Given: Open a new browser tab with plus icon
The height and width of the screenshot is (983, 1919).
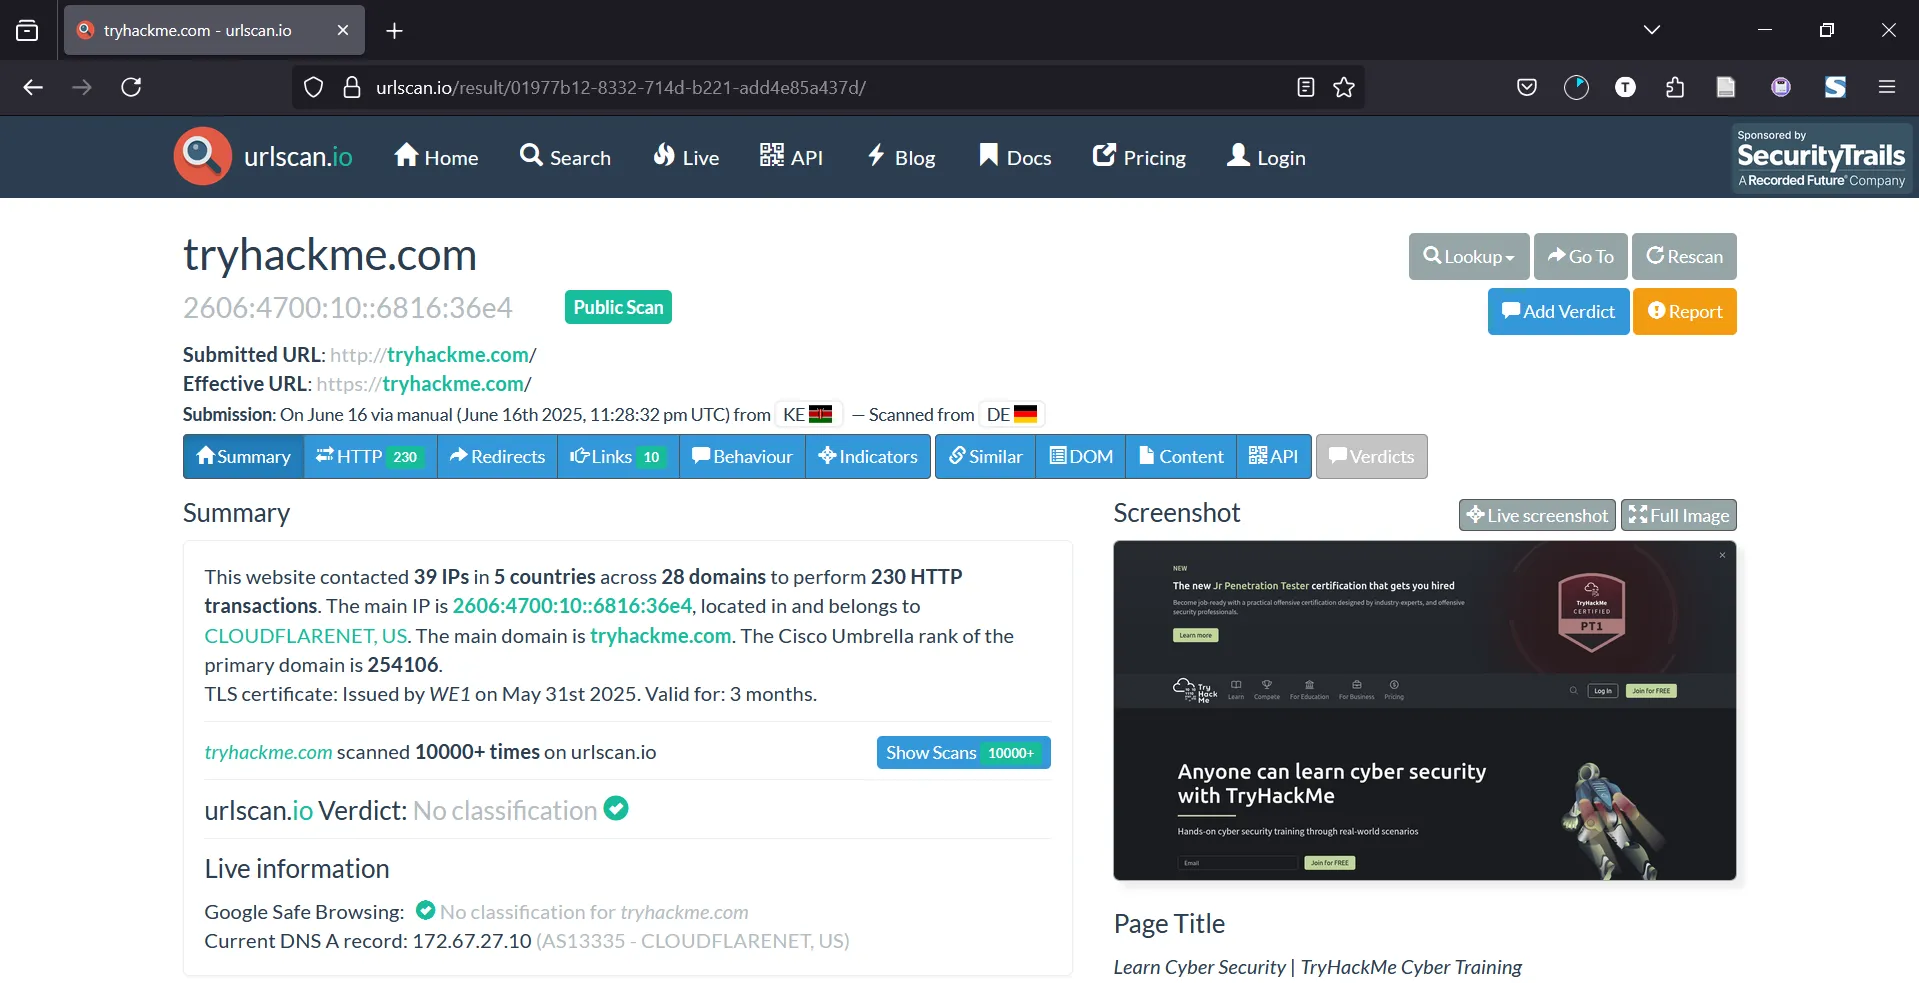Looking at the screenshot, I should (394, 31).
